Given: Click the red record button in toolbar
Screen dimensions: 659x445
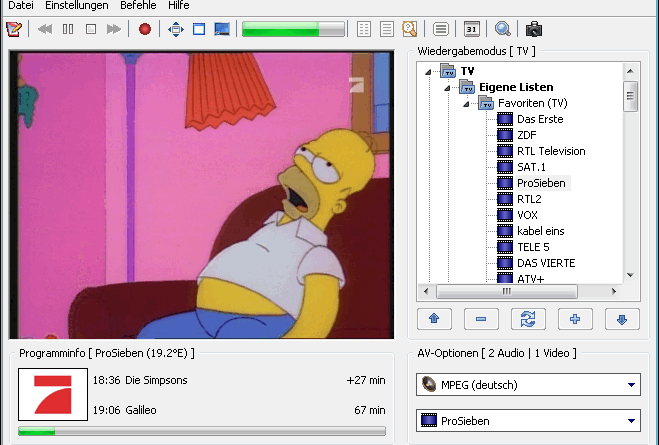Looking at the screenshot, I should click(x=145, y=29).
